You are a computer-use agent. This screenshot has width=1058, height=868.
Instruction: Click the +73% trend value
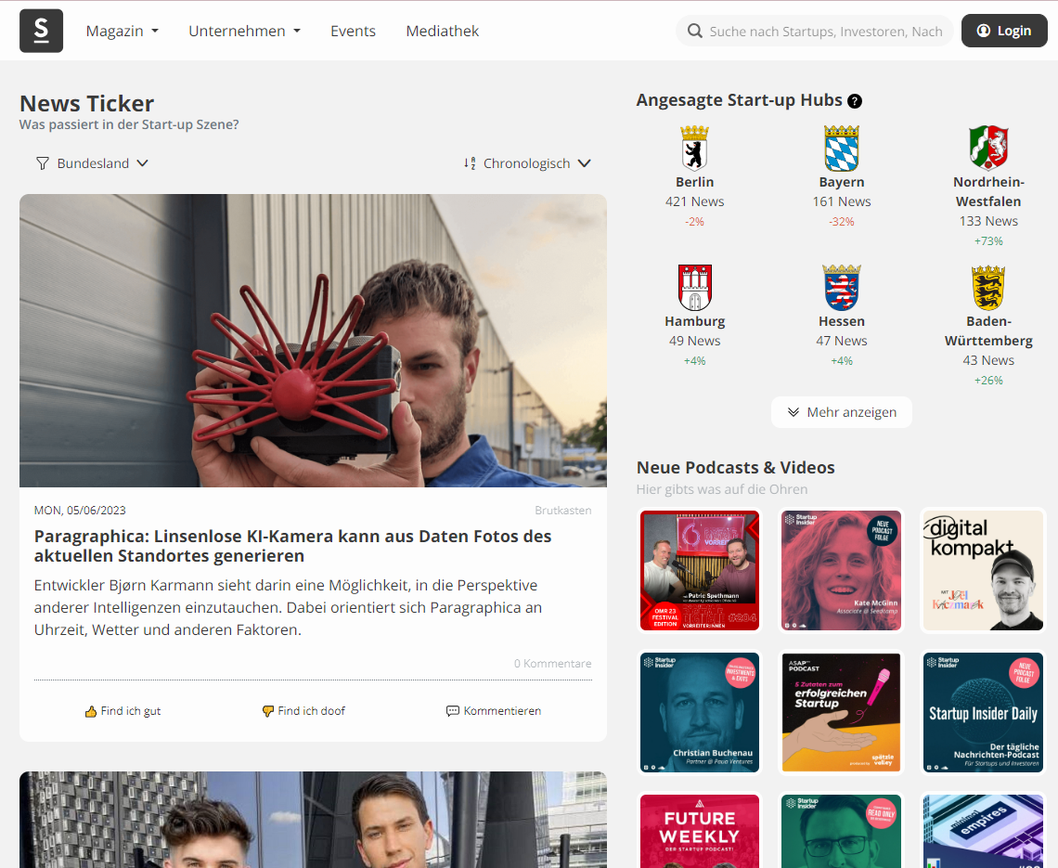[x=989, y=241]
